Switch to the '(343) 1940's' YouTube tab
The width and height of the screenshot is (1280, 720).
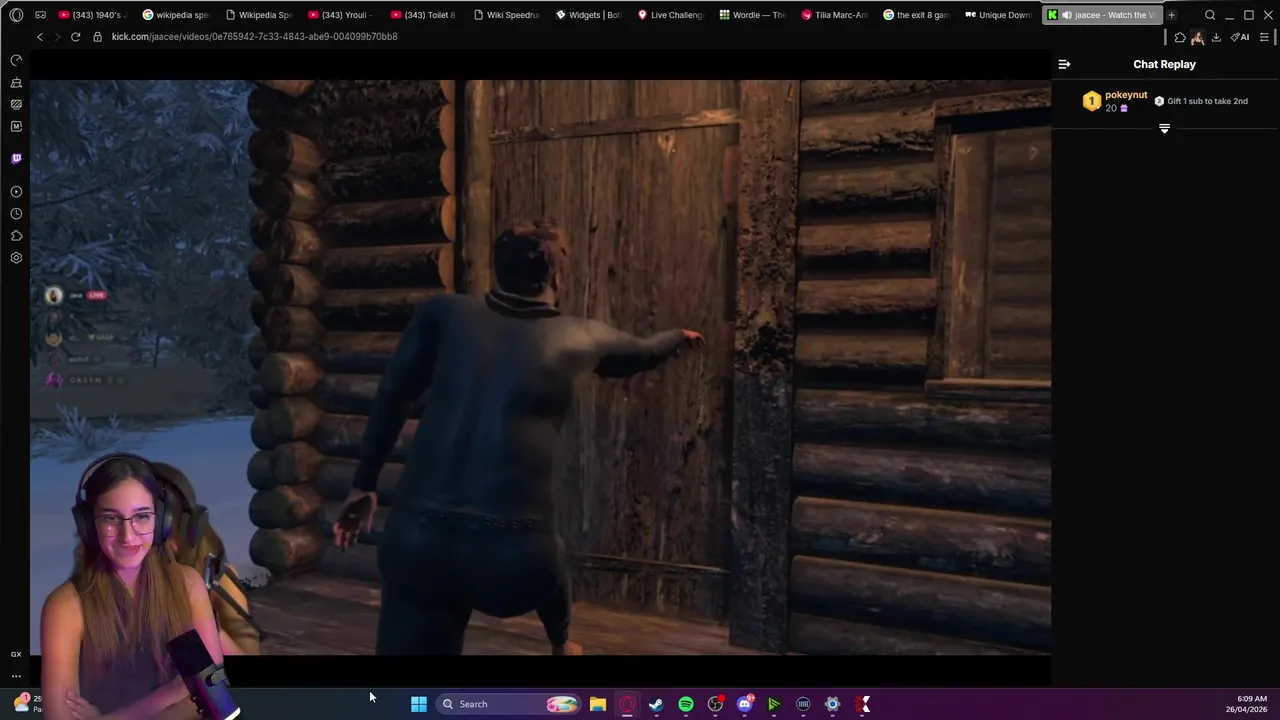coord(93,15)
